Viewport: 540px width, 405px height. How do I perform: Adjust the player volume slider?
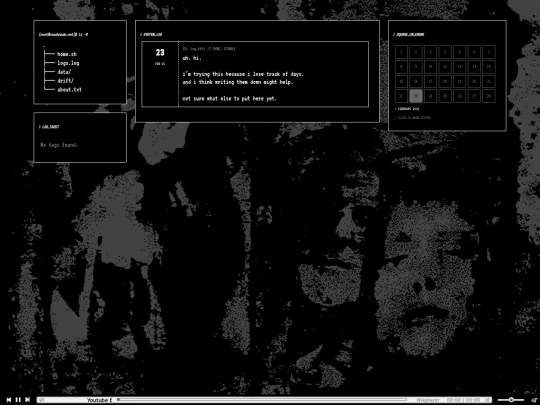pyautogui.click(x=511, y=400)
